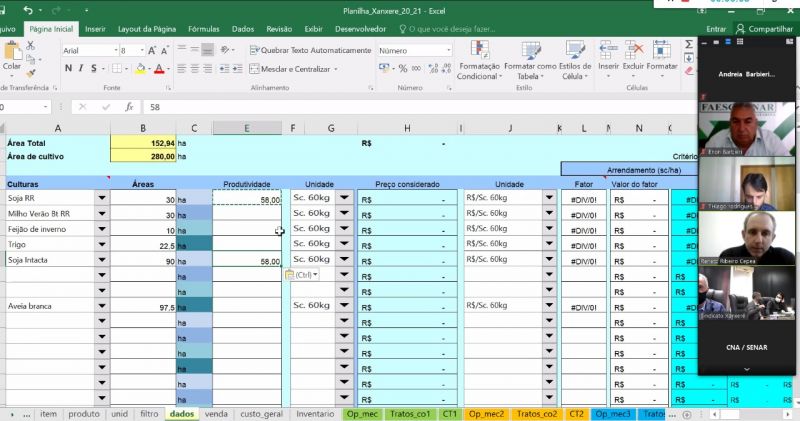
Task: Click the Eron Barbieri video thumbnail
Action: pos(746,129)
